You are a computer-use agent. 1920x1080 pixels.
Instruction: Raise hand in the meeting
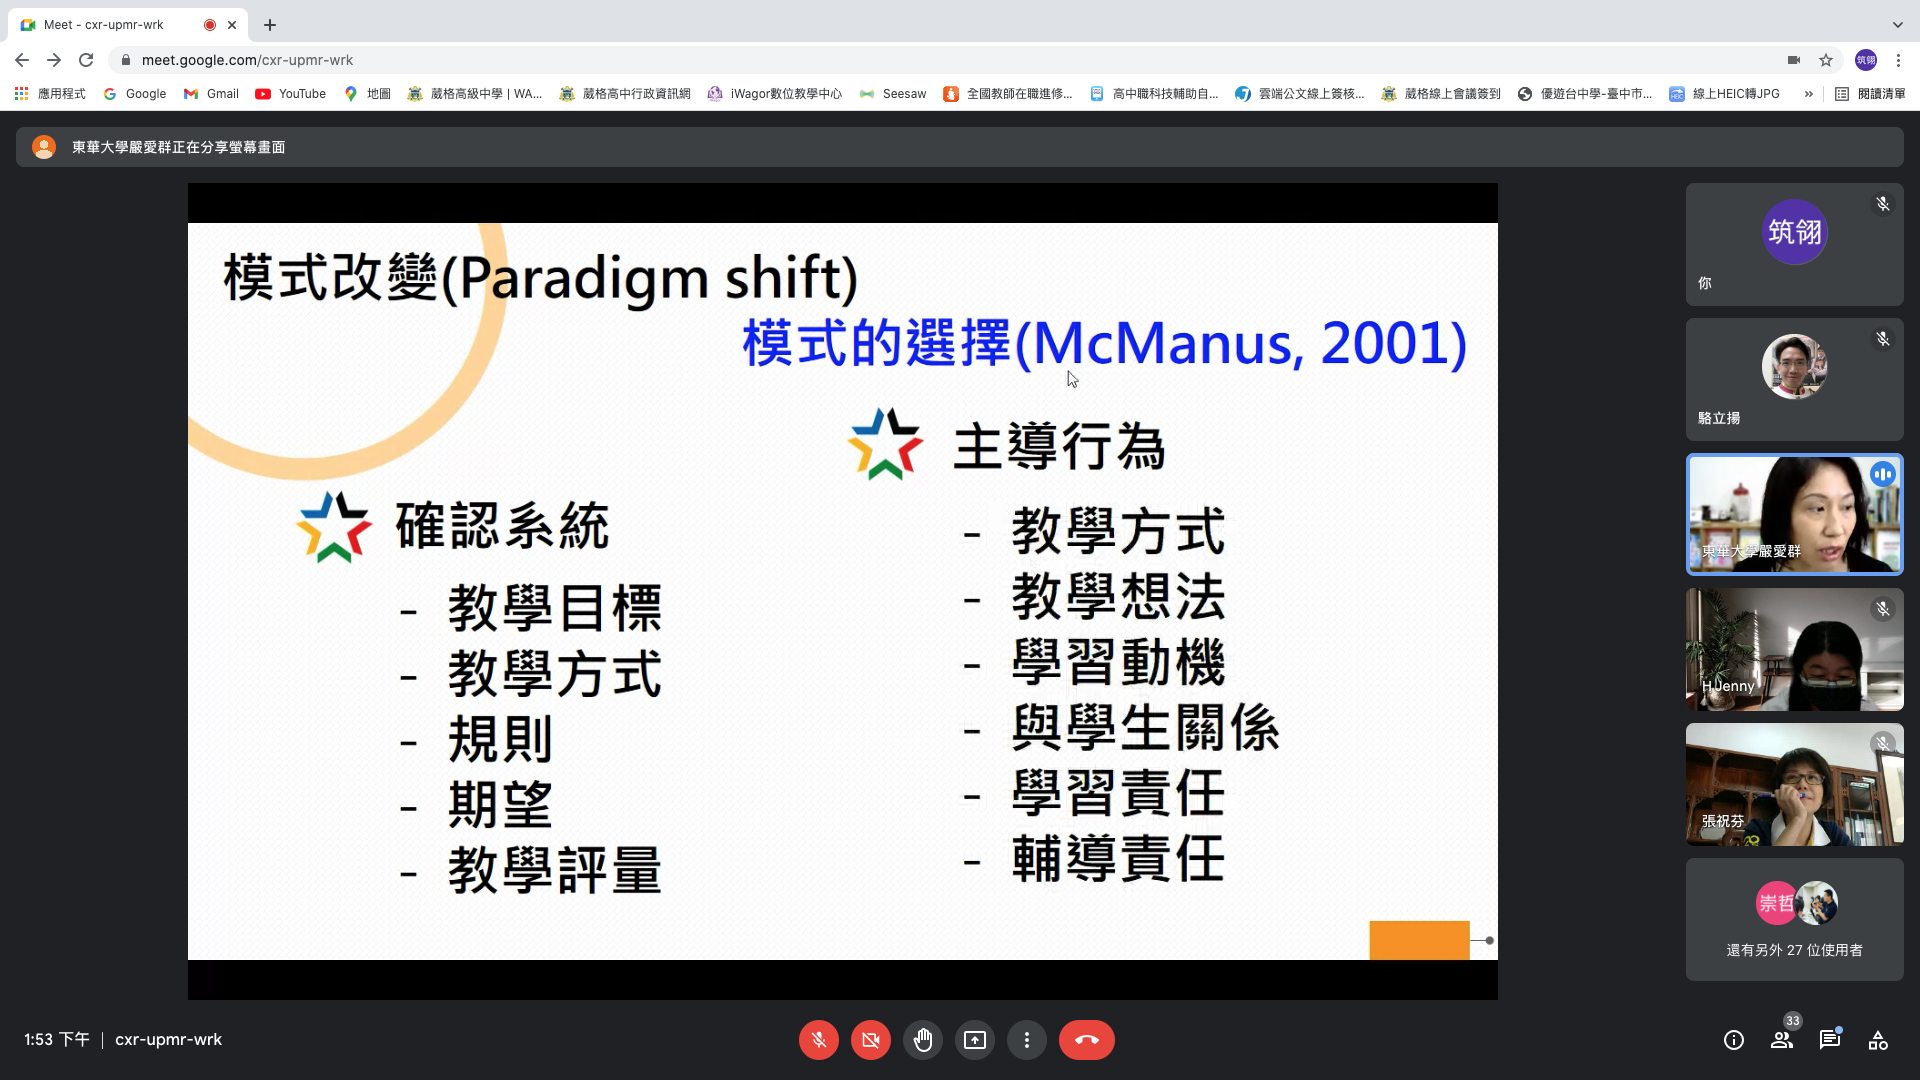pos(922,1040)
